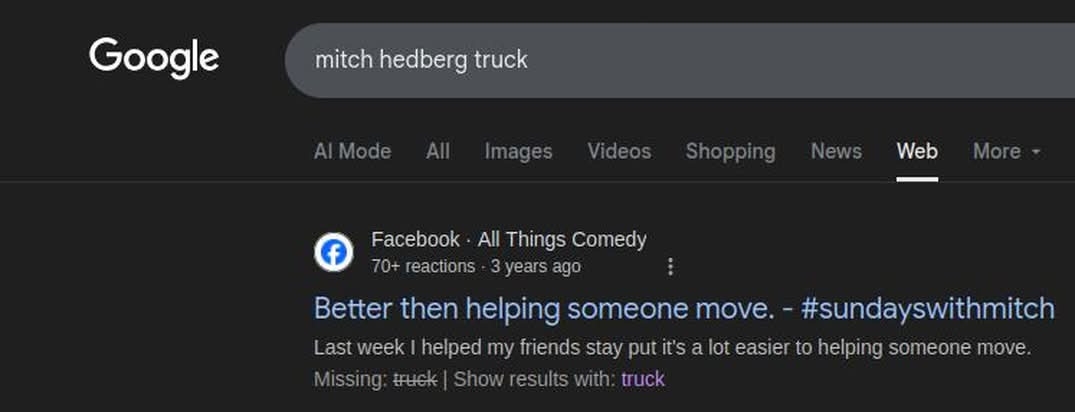Click the struck-through truck word after Missing
Viewport: 1075px width, 412px height.
point(415,379)
